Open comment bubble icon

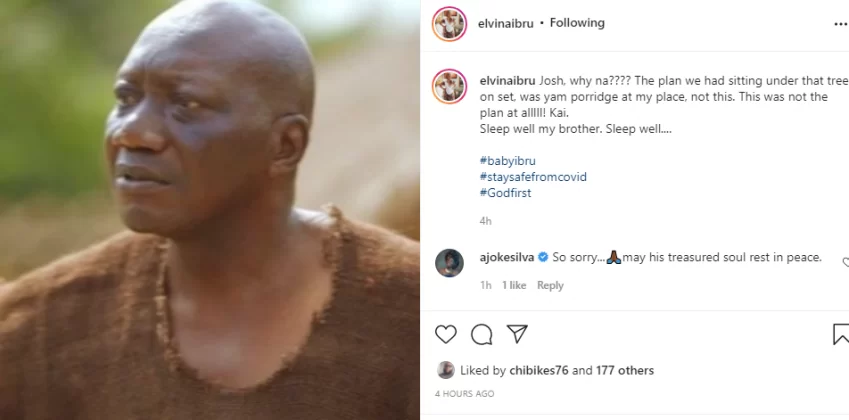pyautogui.click(x=481, y=334)
